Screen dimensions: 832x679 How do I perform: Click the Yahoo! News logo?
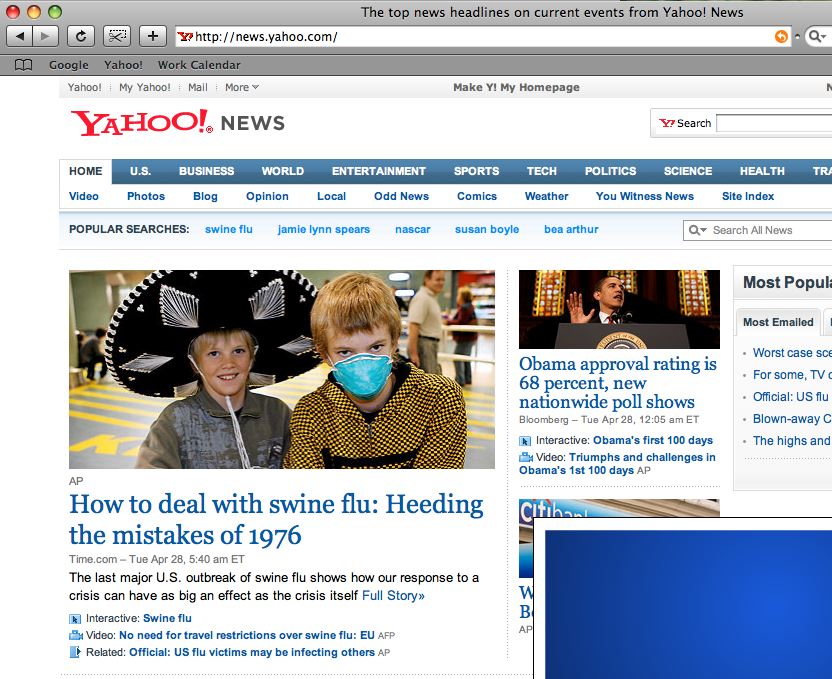177,123
